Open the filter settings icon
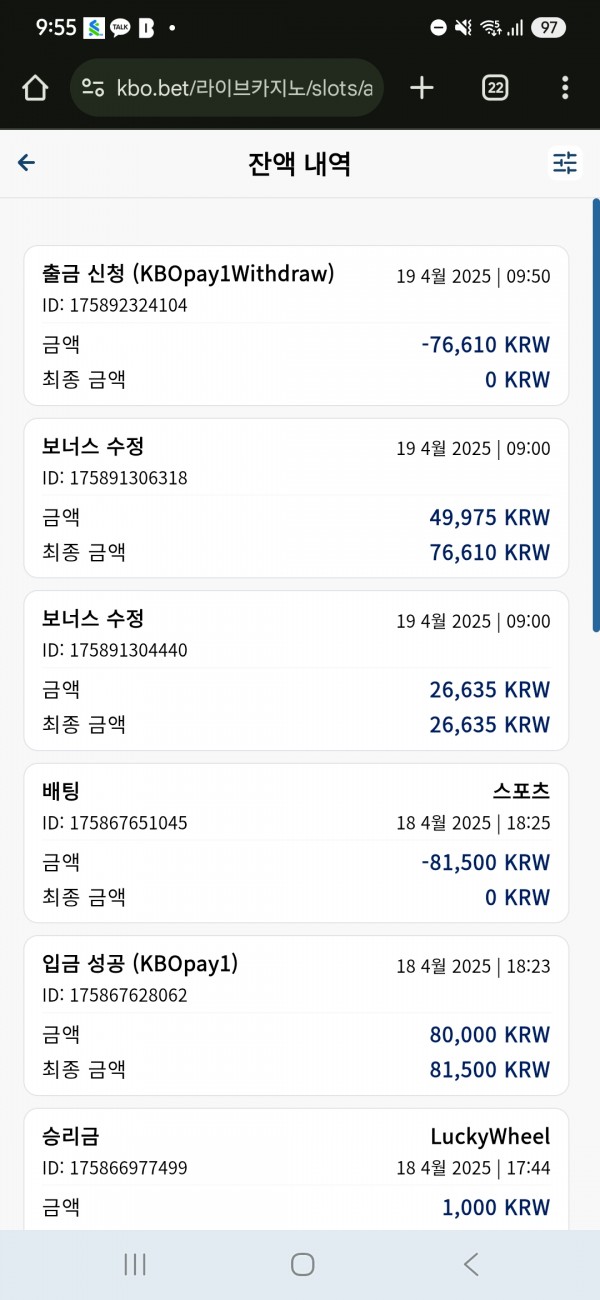The image size is (600, 1300). [565, 163]
